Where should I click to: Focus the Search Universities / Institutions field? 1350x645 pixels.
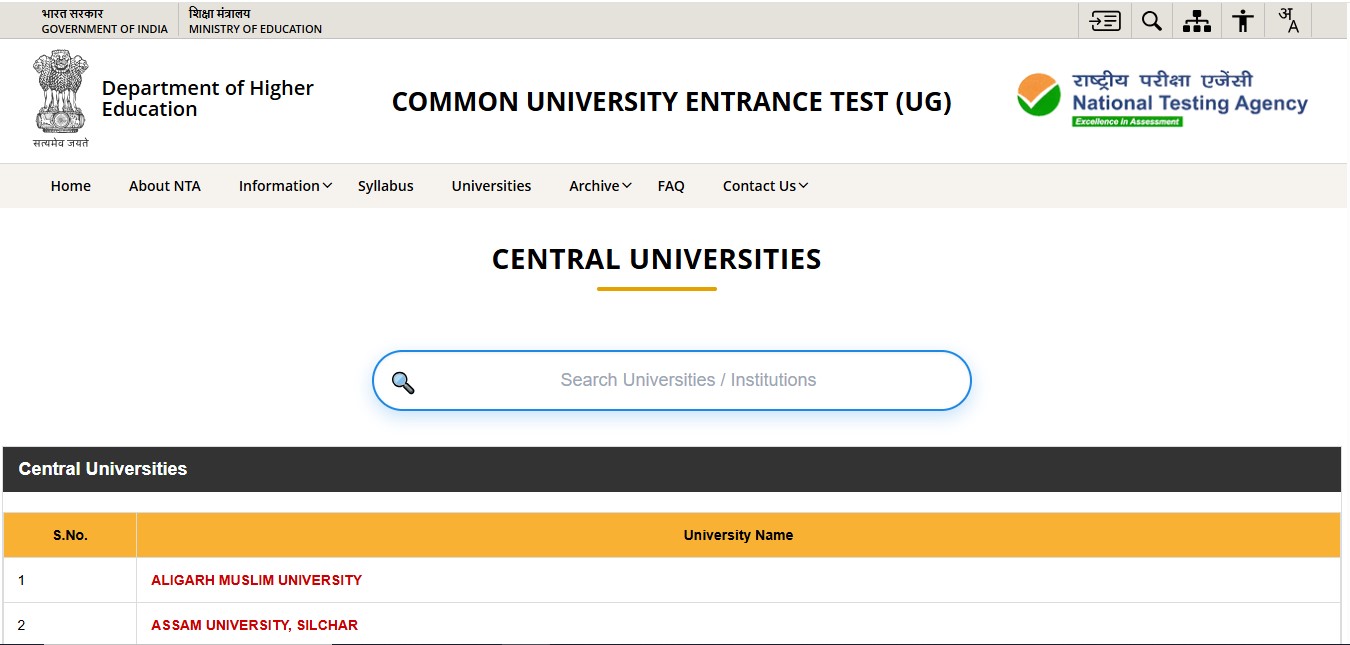pos(672,380)
